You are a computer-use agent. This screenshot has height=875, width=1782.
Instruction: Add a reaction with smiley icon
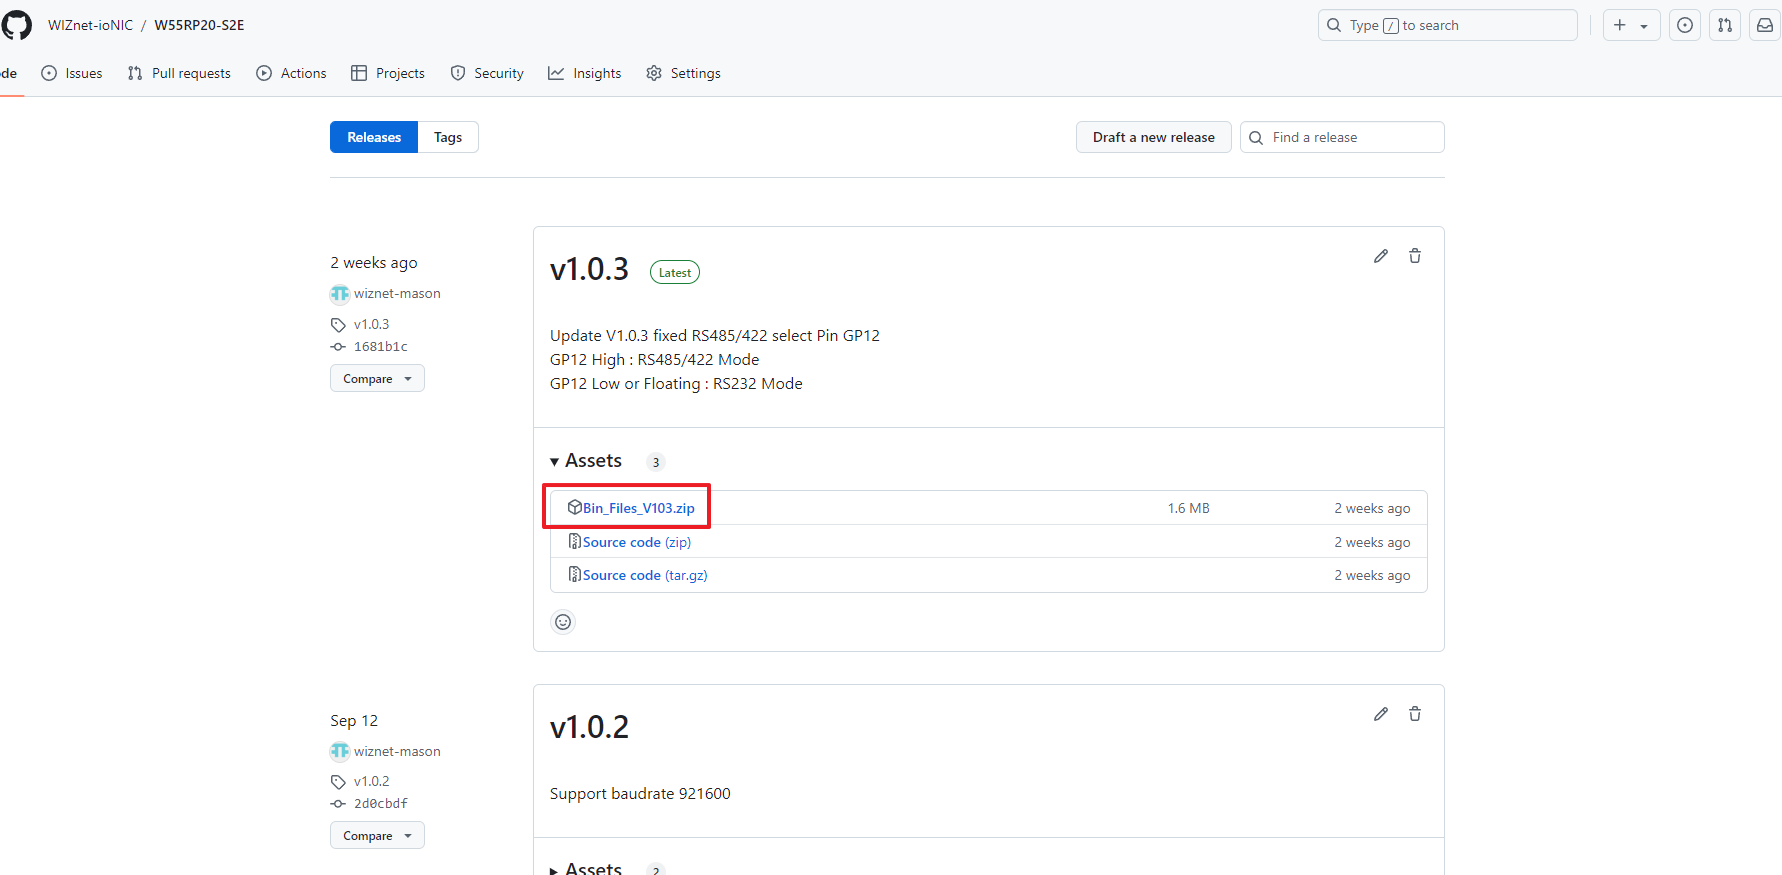point(563,622)
